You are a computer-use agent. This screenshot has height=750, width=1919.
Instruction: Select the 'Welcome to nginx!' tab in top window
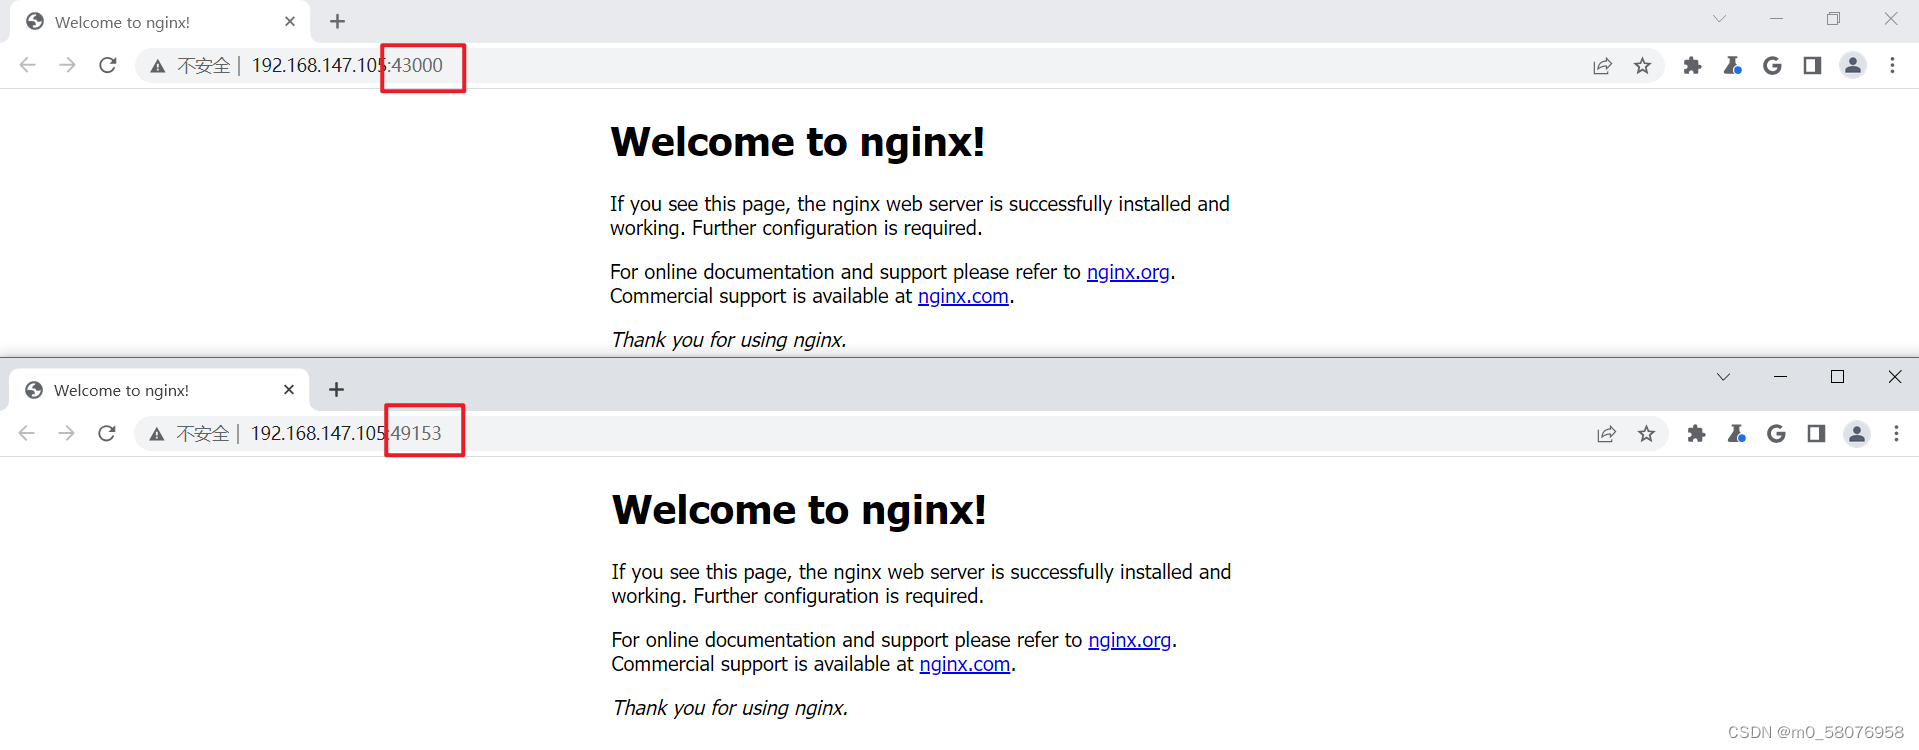(x=160, y=22)
